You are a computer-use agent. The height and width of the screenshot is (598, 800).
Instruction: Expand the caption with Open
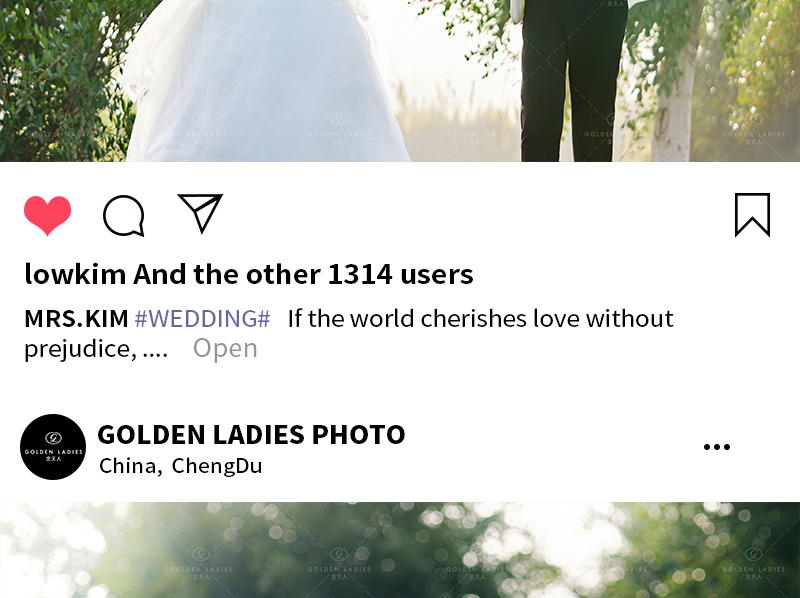point(225,348)
